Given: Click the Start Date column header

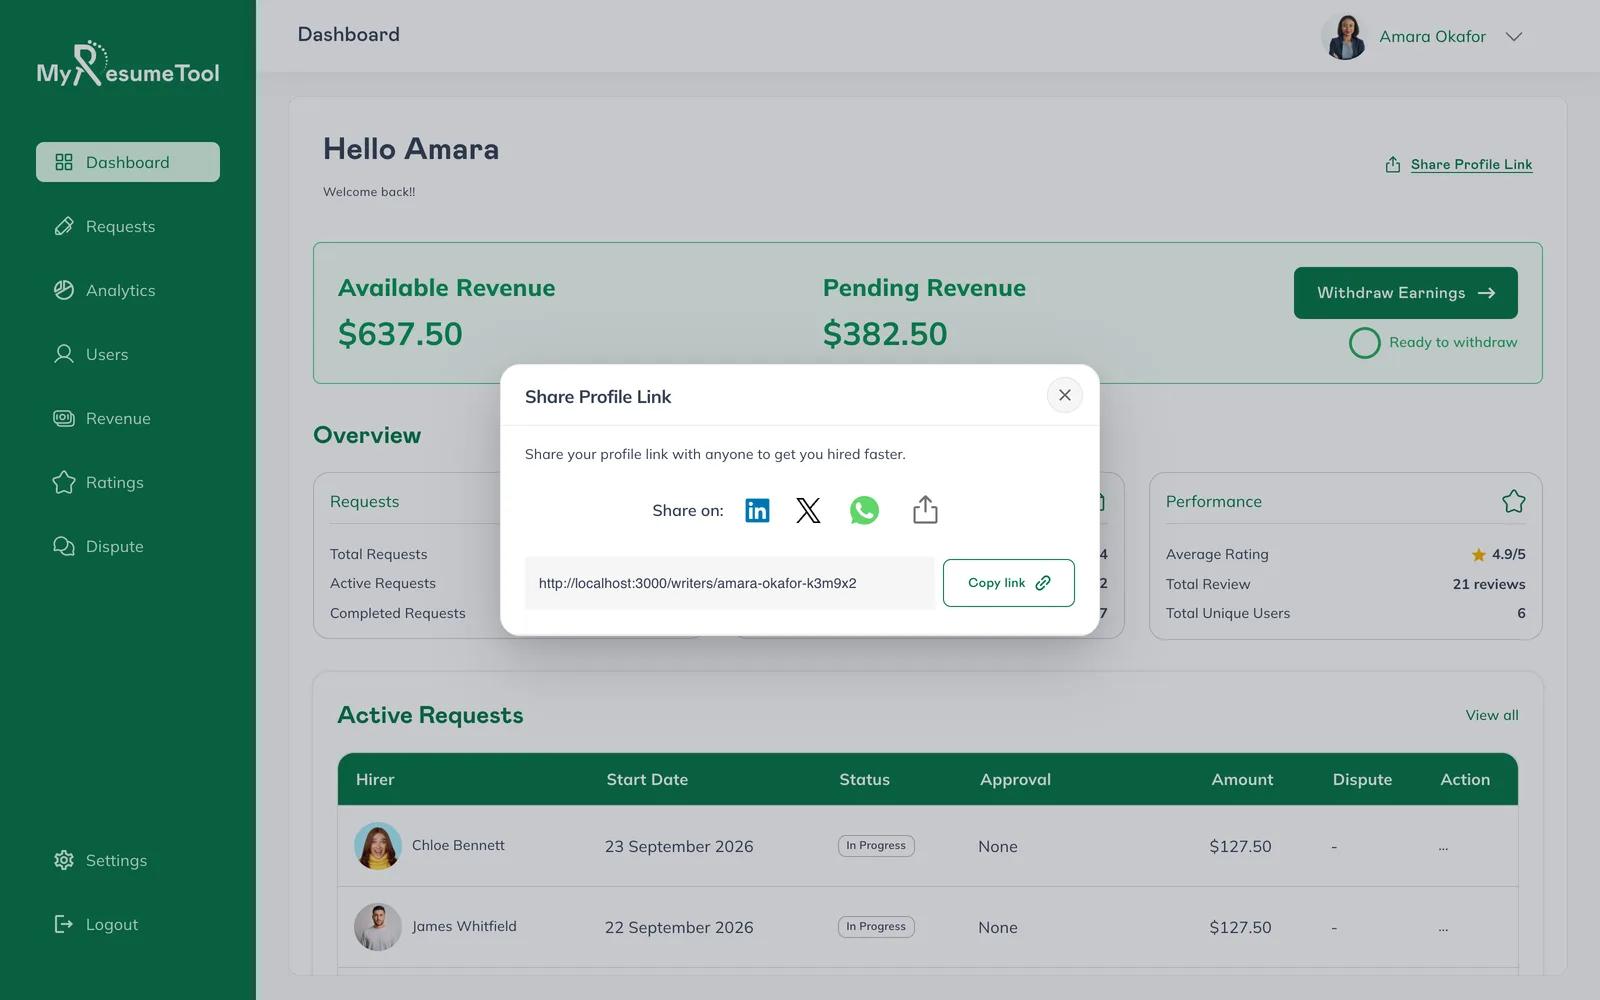Looking at the screenshot, I should (647, 779).
